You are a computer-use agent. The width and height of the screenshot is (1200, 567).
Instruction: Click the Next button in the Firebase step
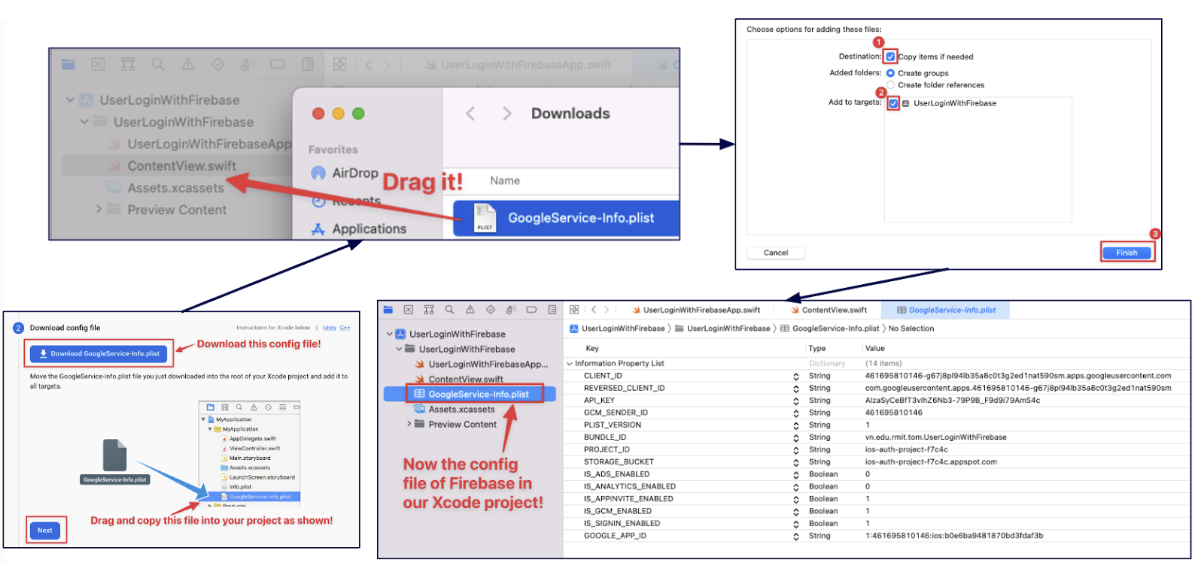[x=45, y=530]
